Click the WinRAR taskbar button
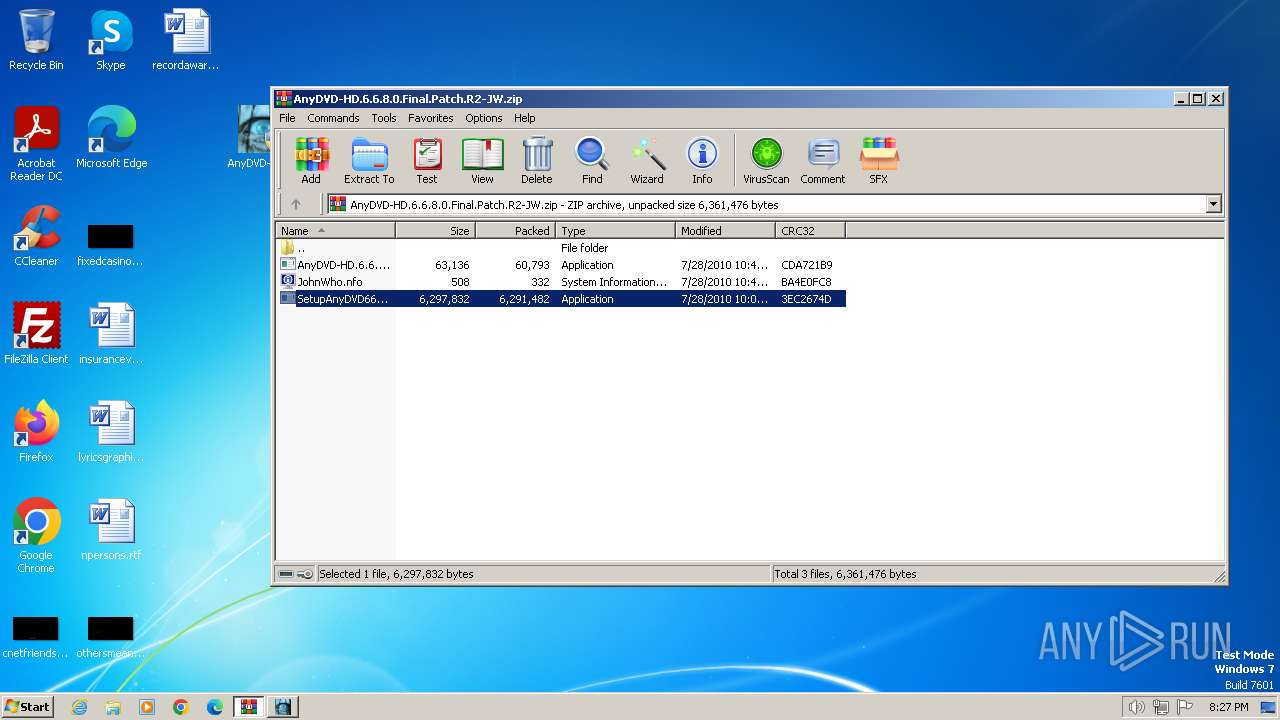This screenshot has width=1280, height=720. (249, 707)
